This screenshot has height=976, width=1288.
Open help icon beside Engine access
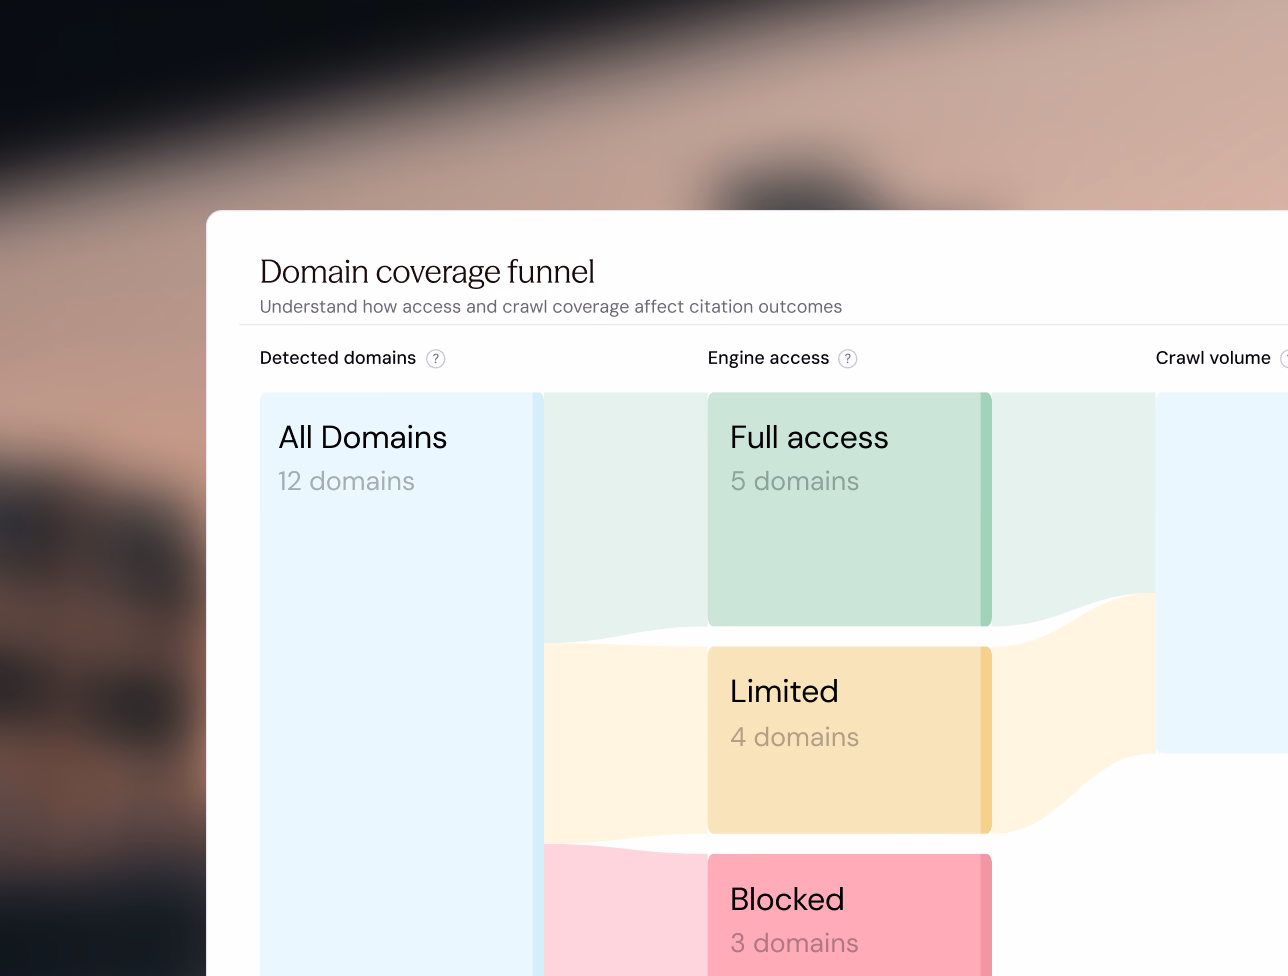847,359
